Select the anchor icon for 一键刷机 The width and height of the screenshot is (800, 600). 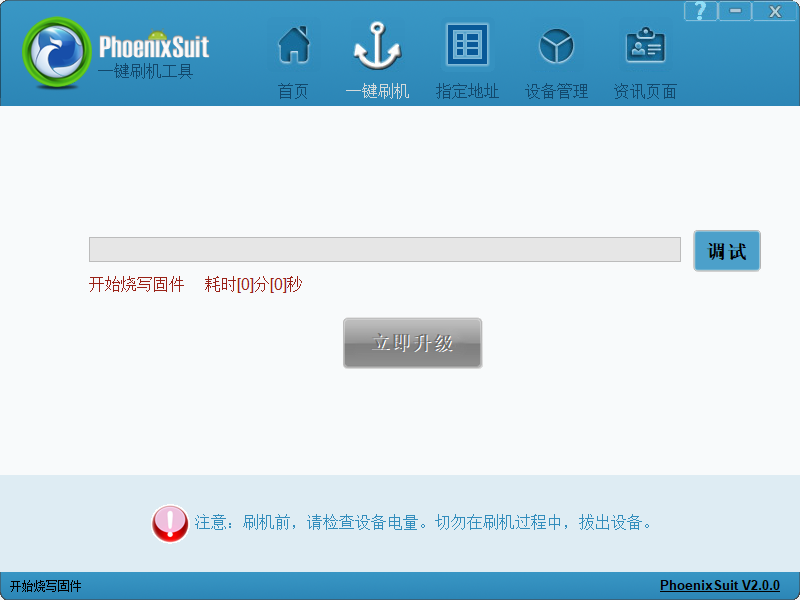pyautogui.click(x=377, y=48)
